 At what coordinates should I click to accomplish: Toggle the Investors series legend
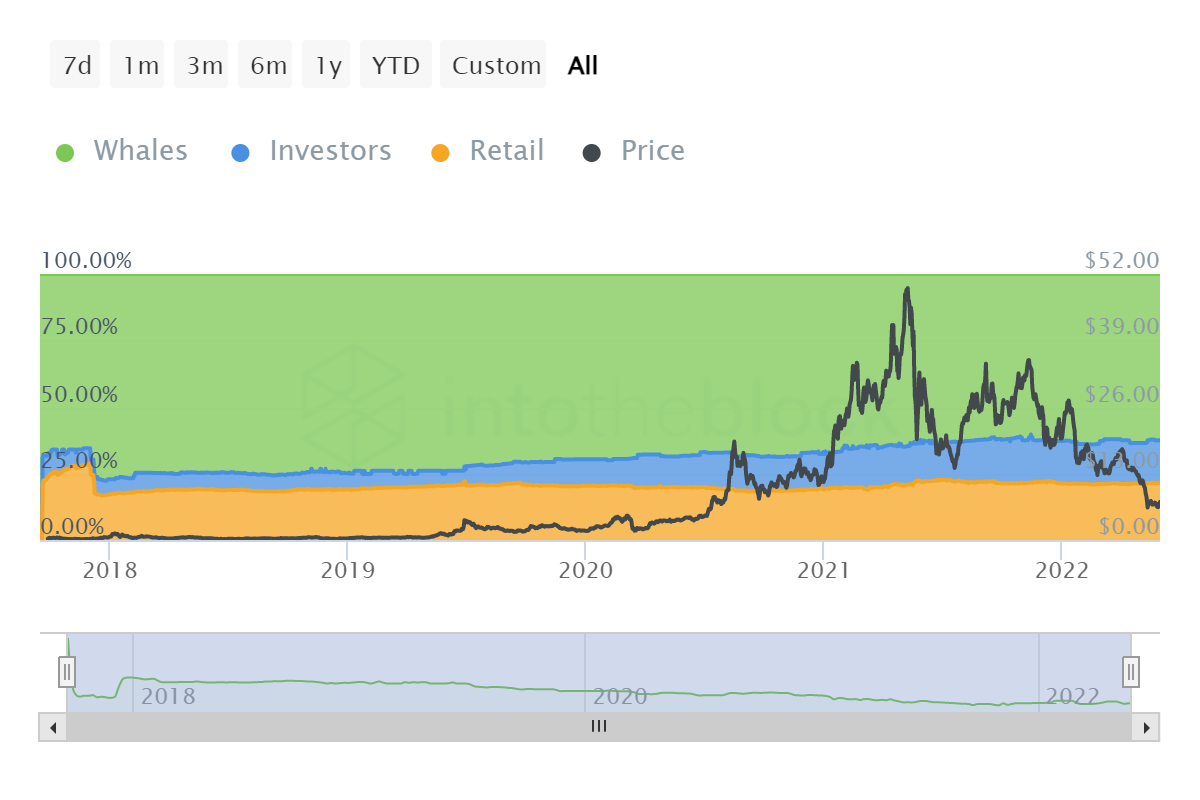tap(330, 151)
